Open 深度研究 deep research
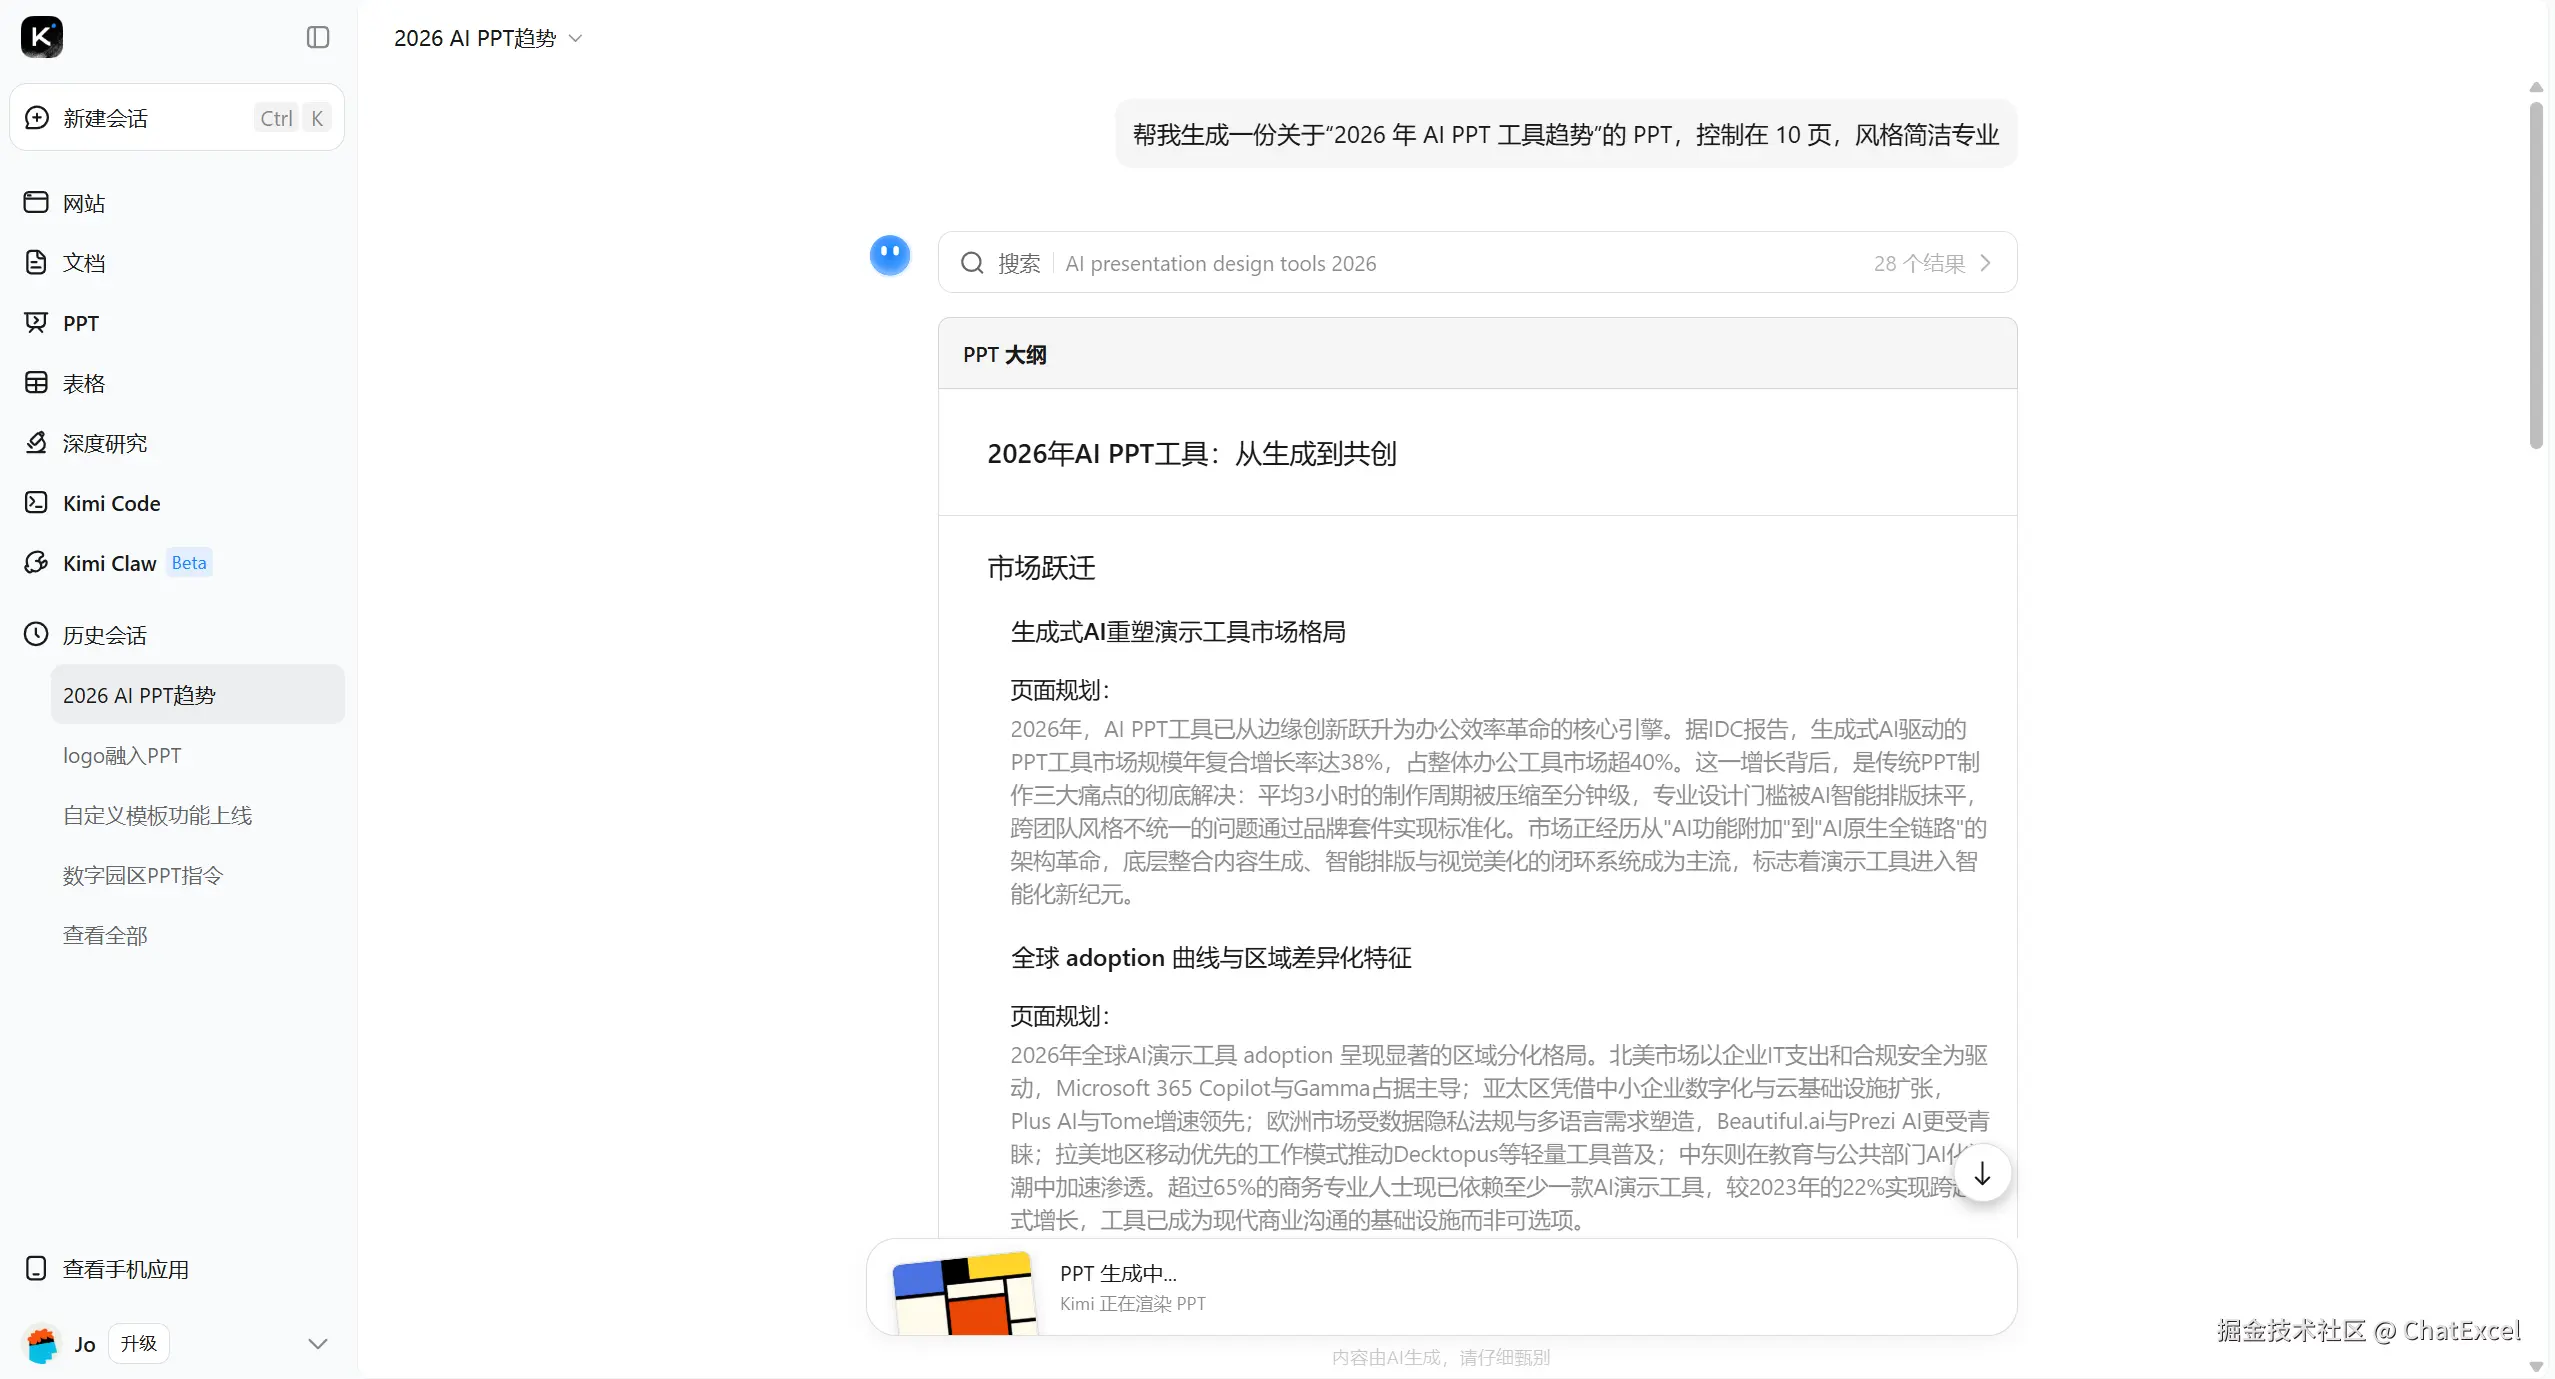The height and width of the screenshot is (1379, 2555). tap(104, 443)
